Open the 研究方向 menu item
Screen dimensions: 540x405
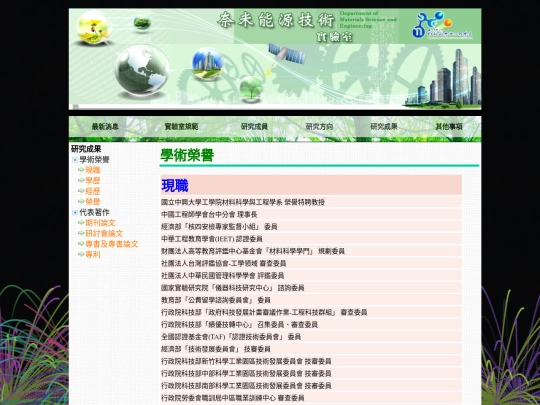(319, 126)
